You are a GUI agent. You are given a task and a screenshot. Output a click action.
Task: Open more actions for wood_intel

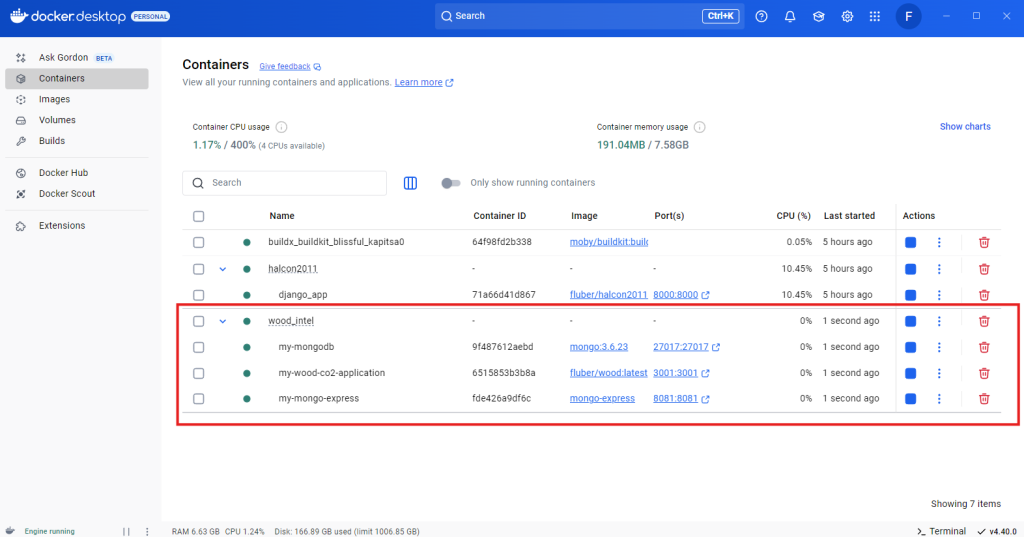(939, 321)
